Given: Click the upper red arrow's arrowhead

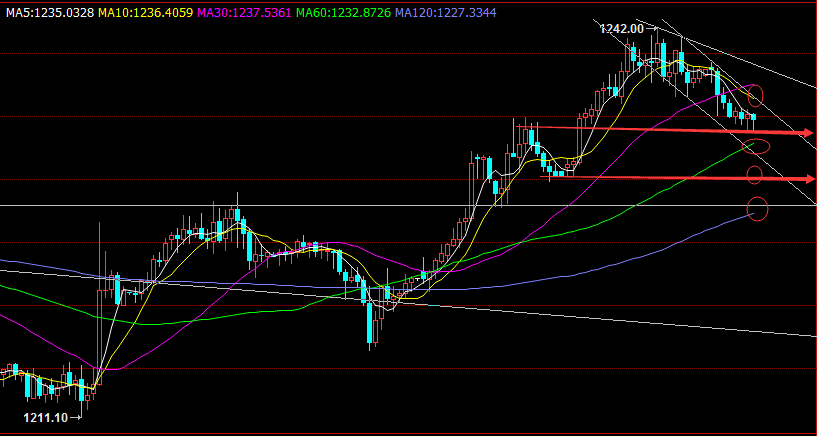Looking at the screenshot, I should 806,133.
